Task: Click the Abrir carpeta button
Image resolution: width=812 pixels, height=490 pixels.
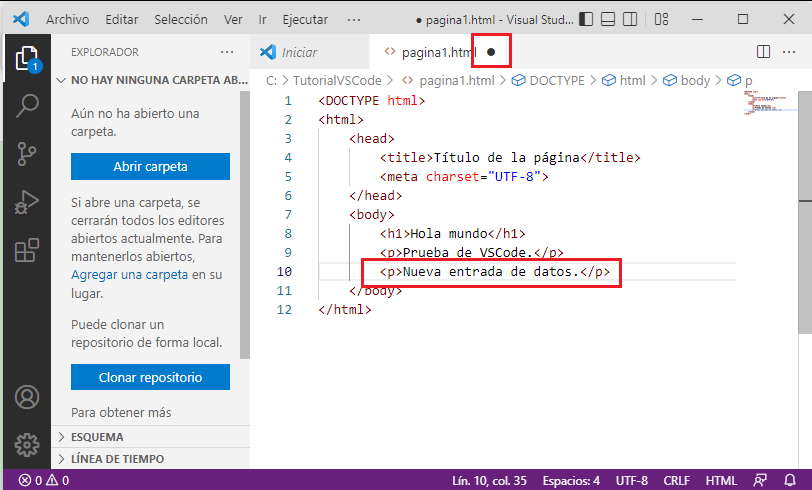Action: [150, 166]
